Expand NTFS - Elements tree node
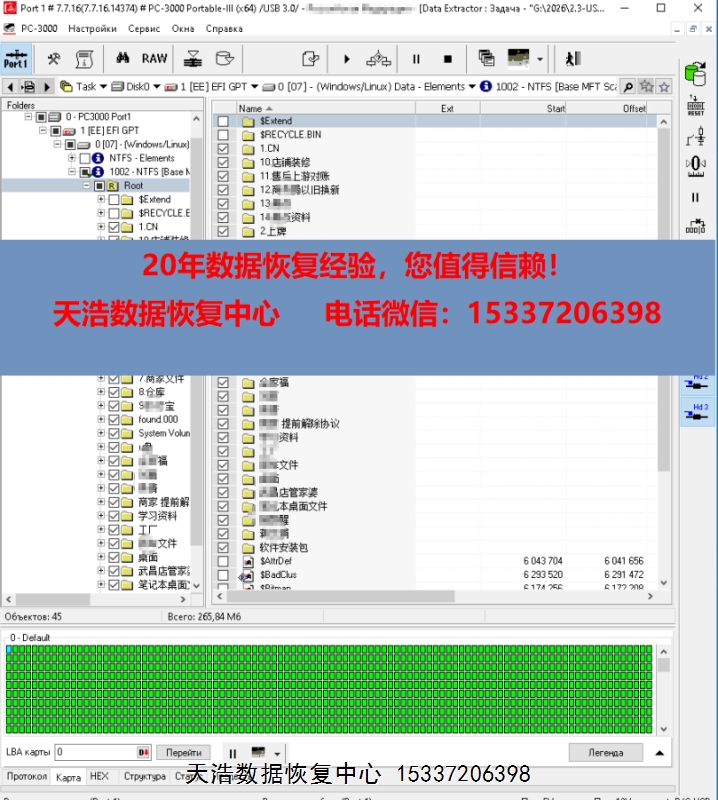Screen dimensions: 718x800 [x=72, y=158]
